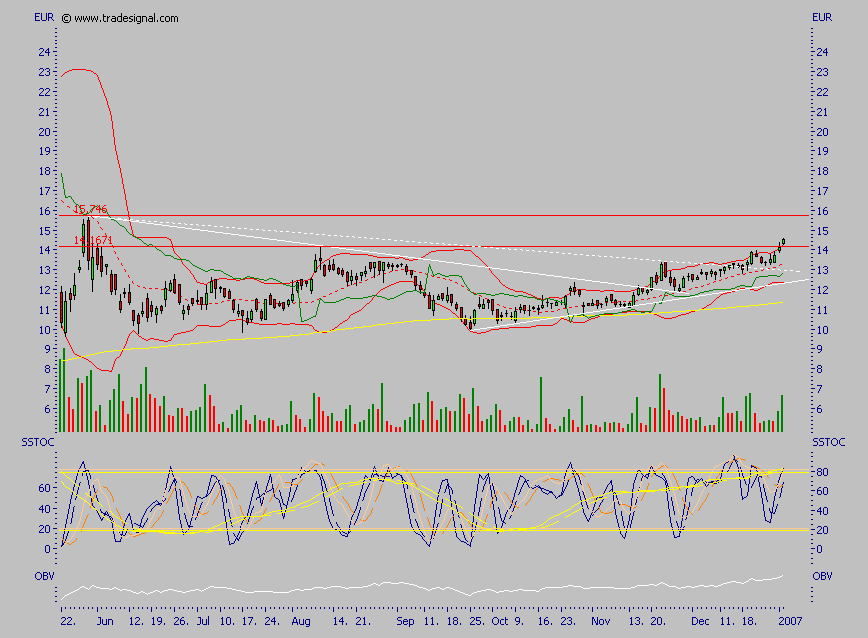868x638 pixels.
Task: Pick the Aug date label on time axis
Action: pyautogui.click(x=301, y=620)
